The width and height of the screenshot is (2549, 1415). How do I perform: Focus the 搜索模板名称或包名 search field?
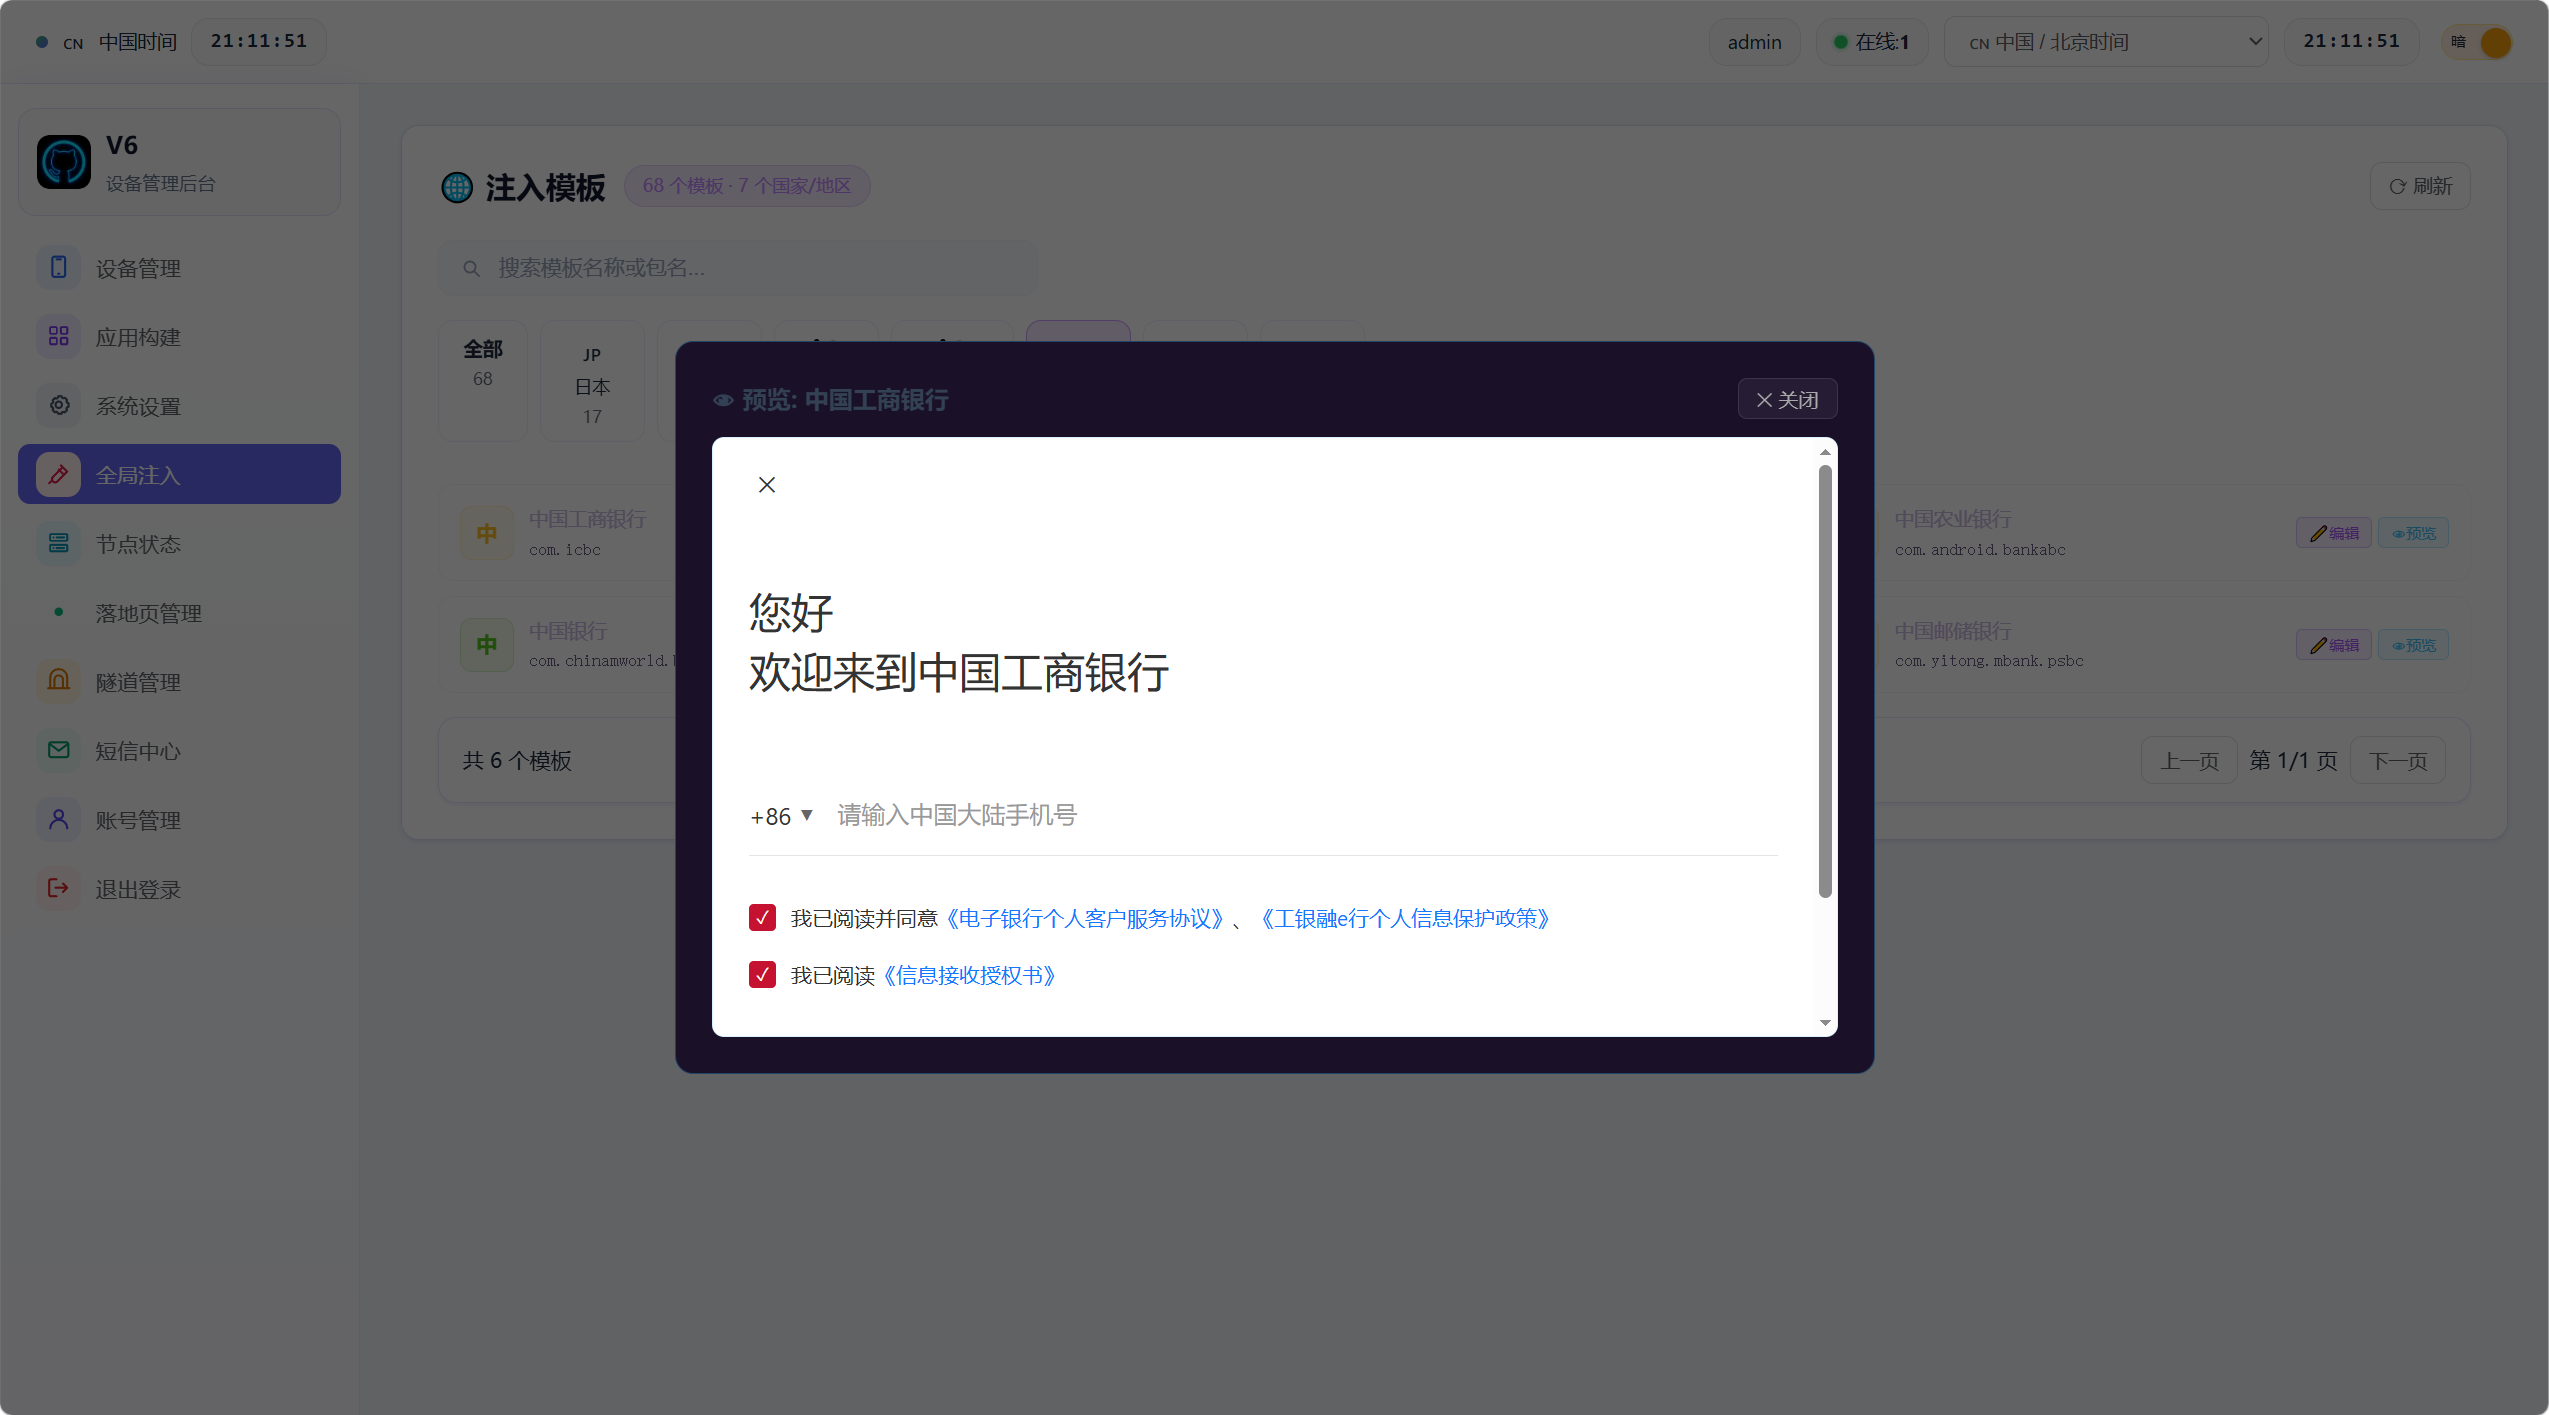point(738,268)
